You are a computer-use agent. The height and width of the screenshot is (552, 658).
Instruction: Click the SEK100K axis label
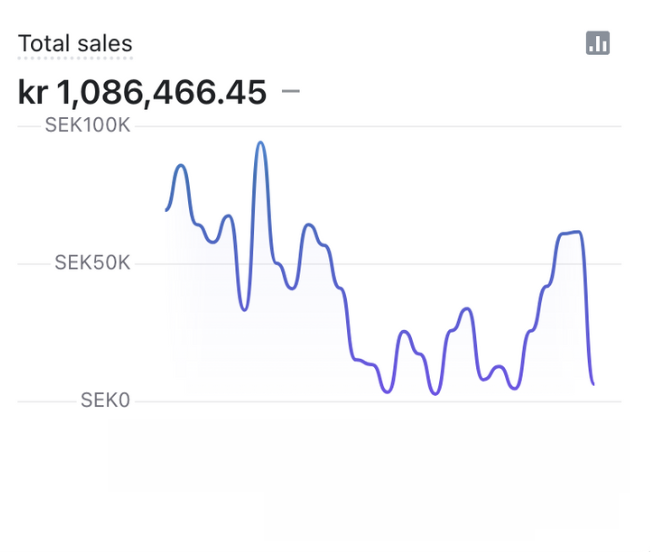click(x=88, y=127)
